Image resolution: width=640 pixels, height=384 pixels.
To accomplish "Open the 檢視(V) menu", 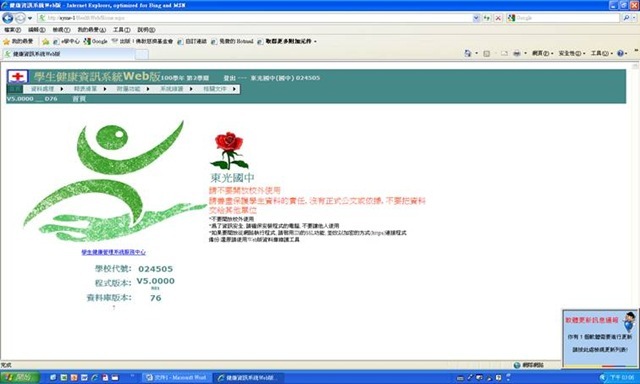I will tap(61, 30).
